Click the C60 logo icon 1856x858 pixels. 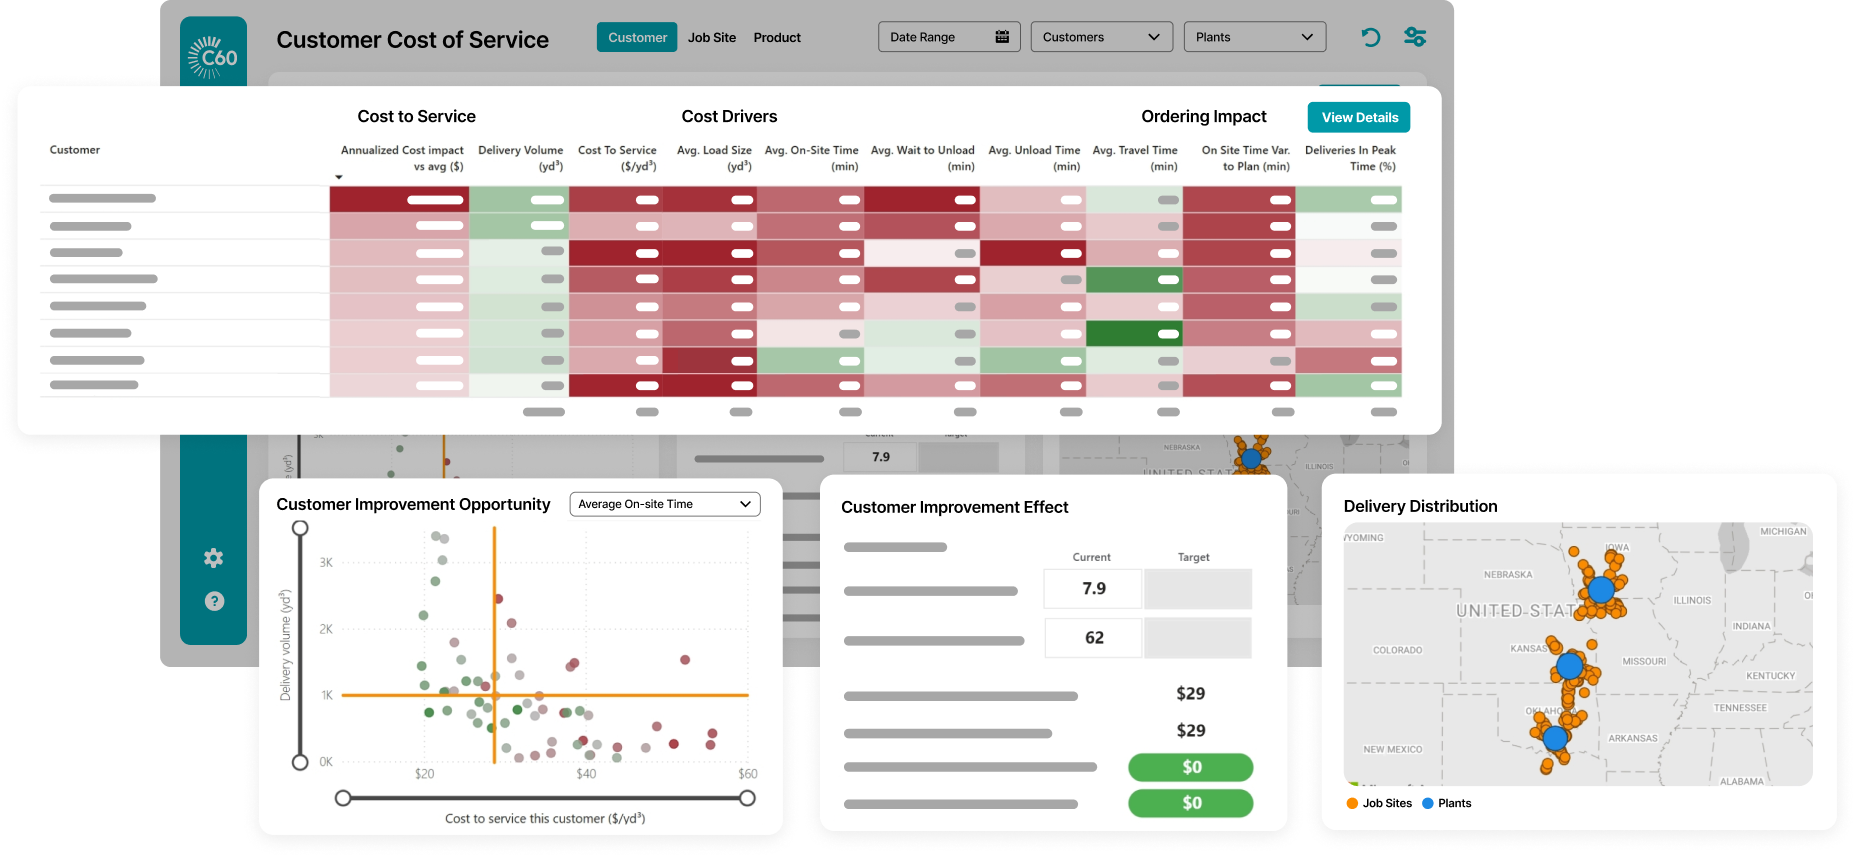pyautogui.click(x=213, y=56)
